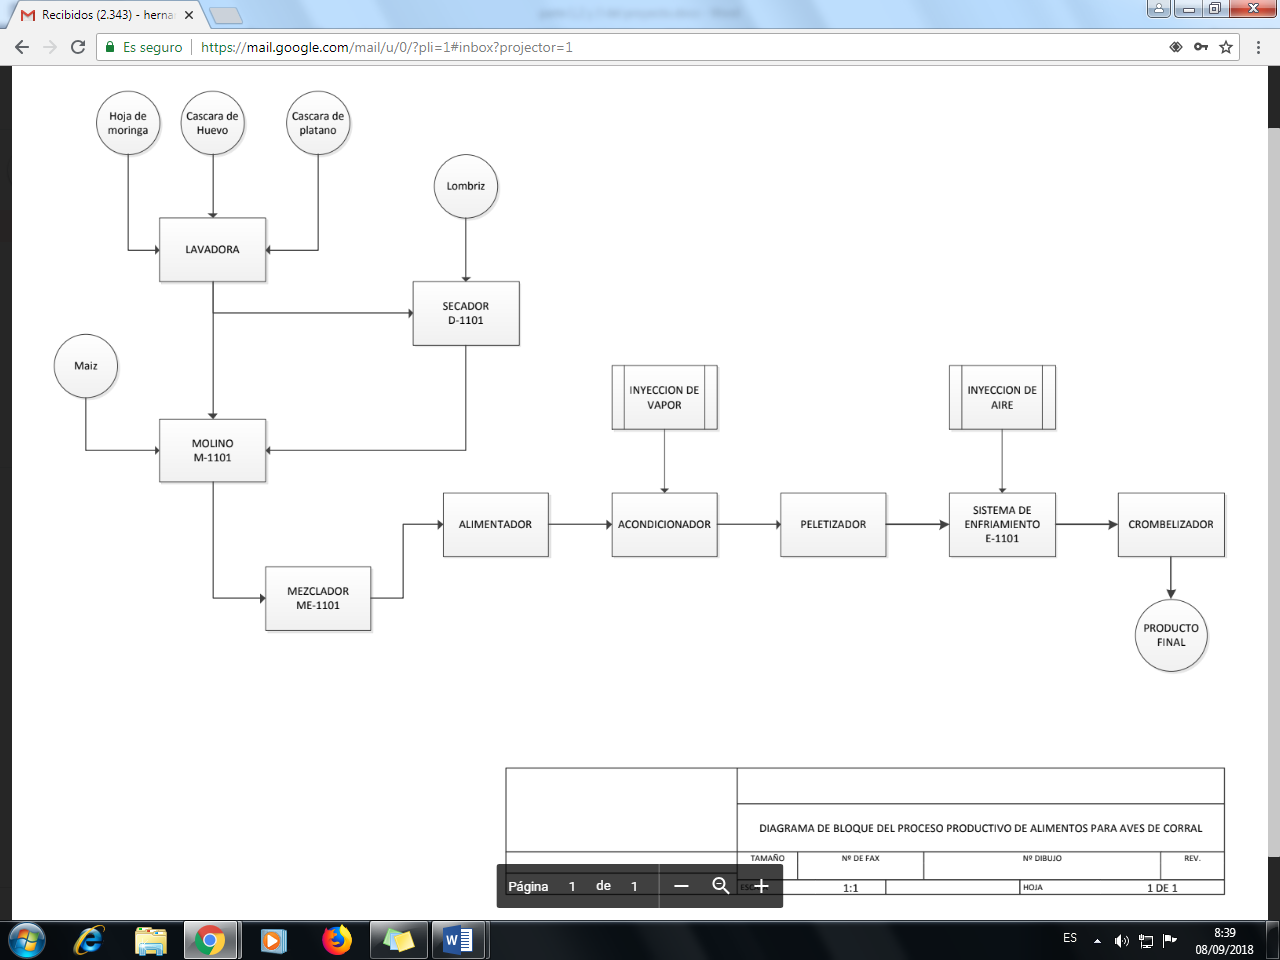The image size is (1280, 960).
Task: Click the Chrome user profile button
Action: click(x=1158, y=9)
